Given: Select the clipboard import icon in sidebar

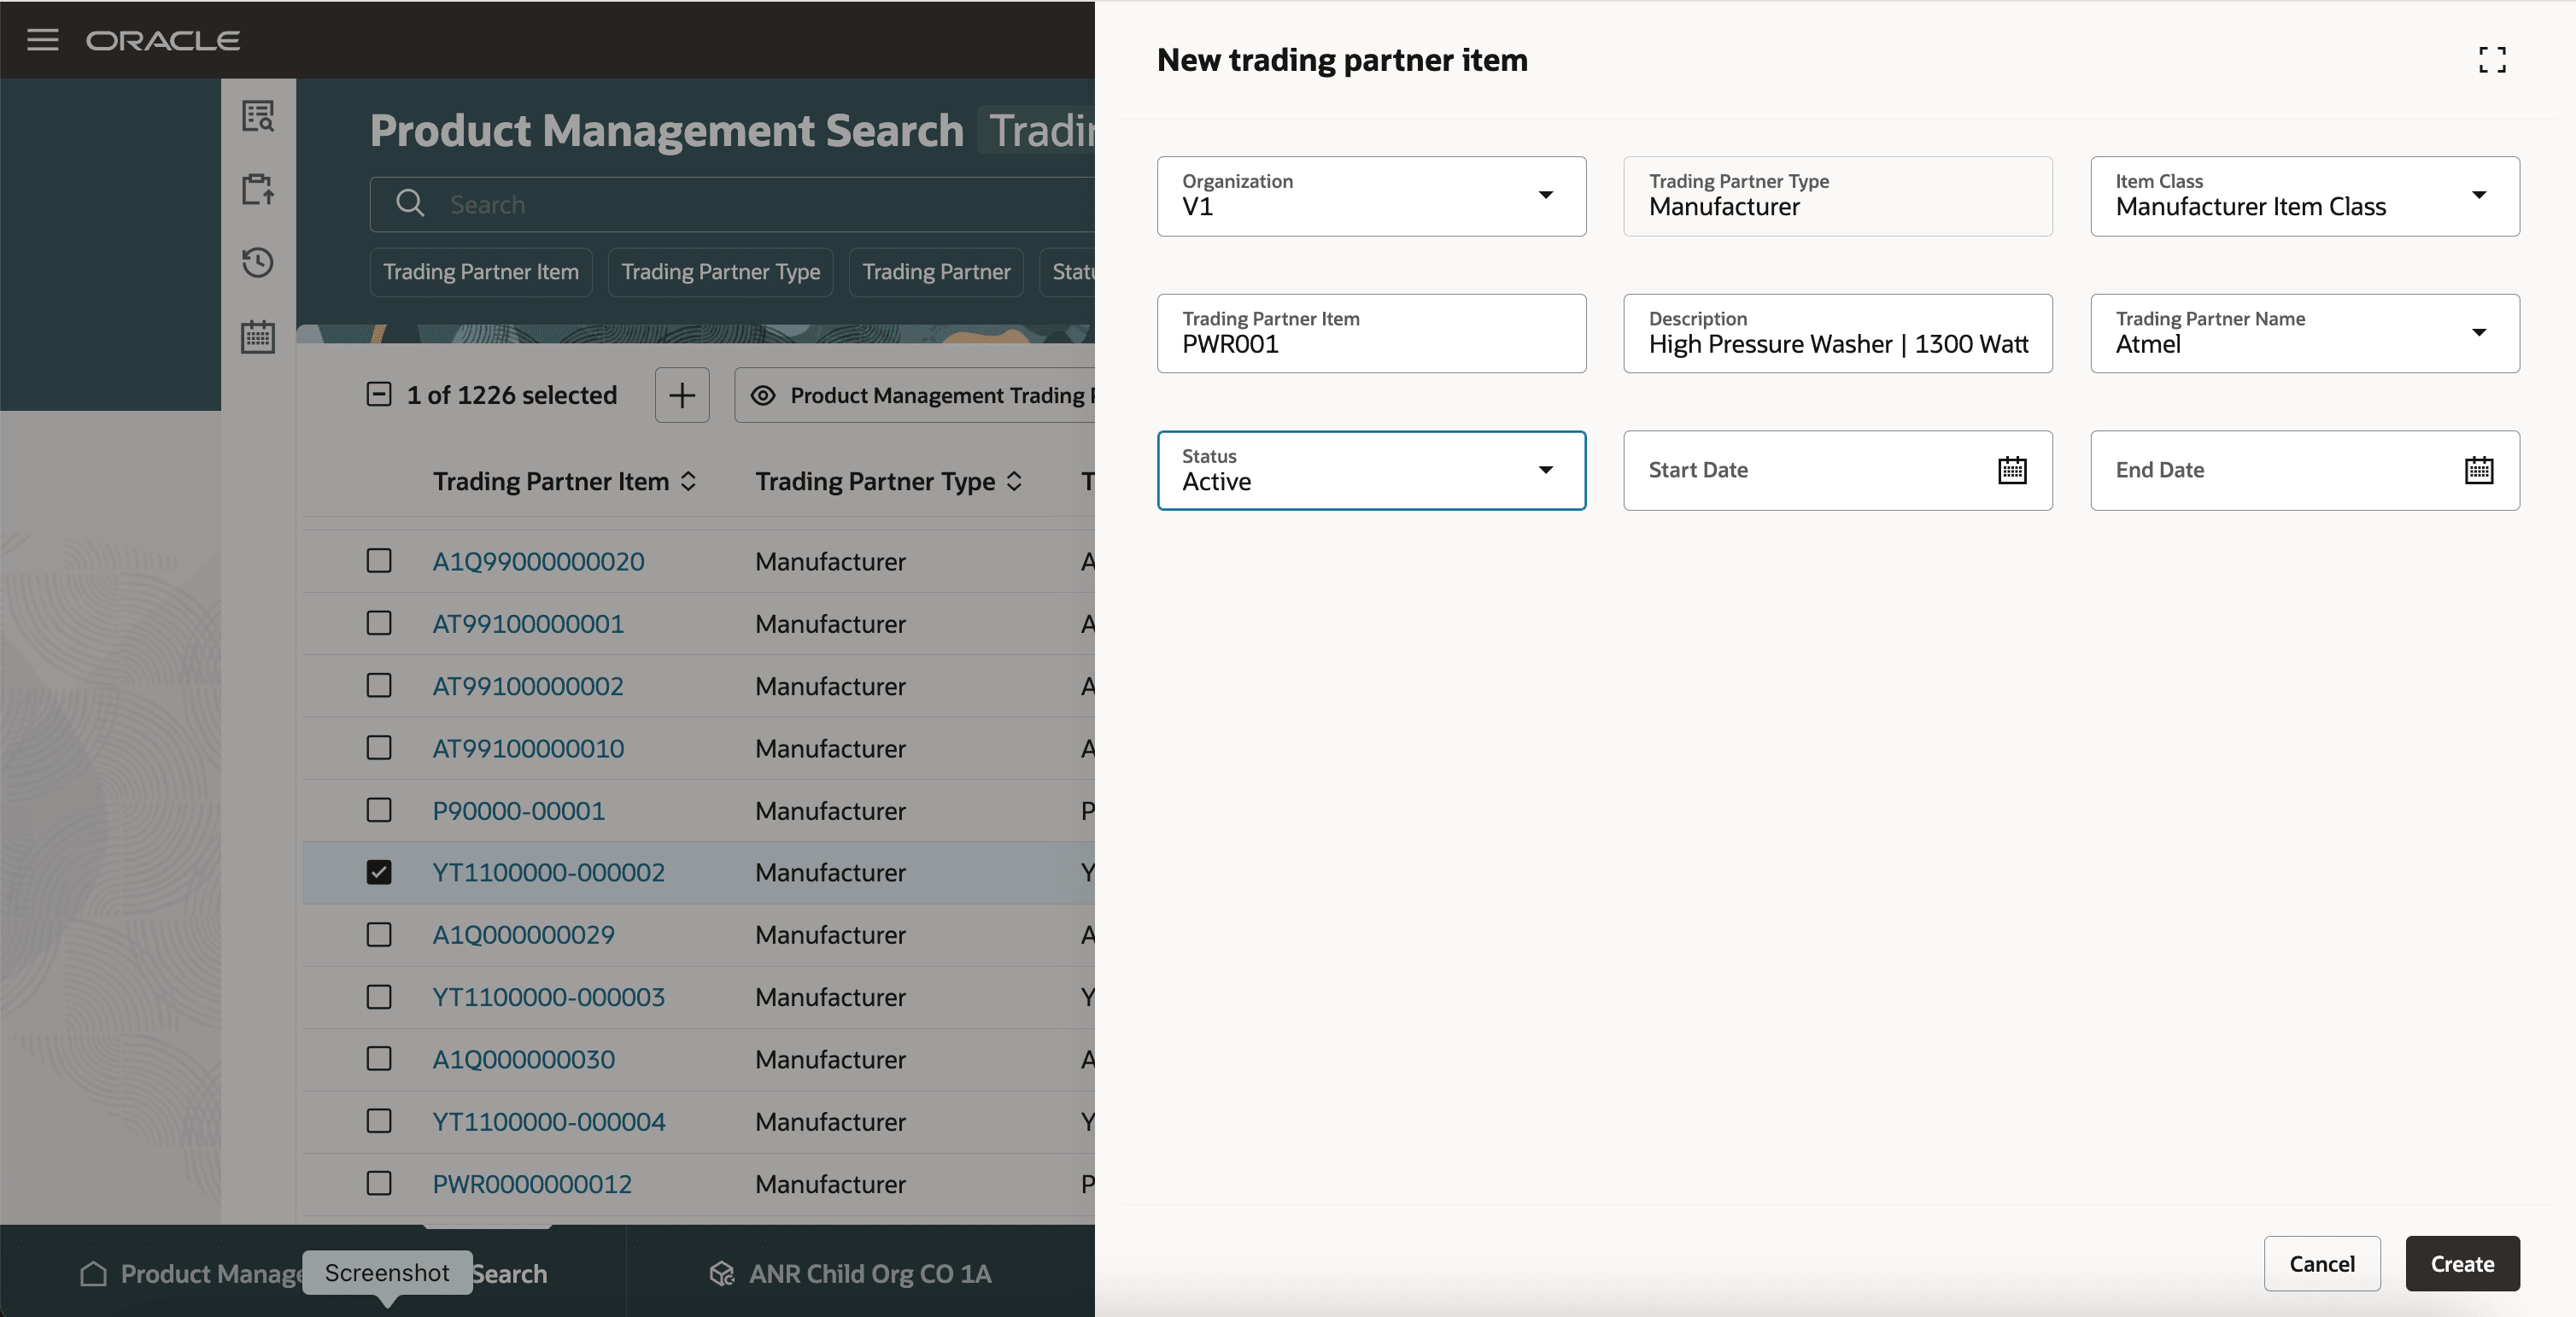Looking at the screenshot, I should coord(258,189).
